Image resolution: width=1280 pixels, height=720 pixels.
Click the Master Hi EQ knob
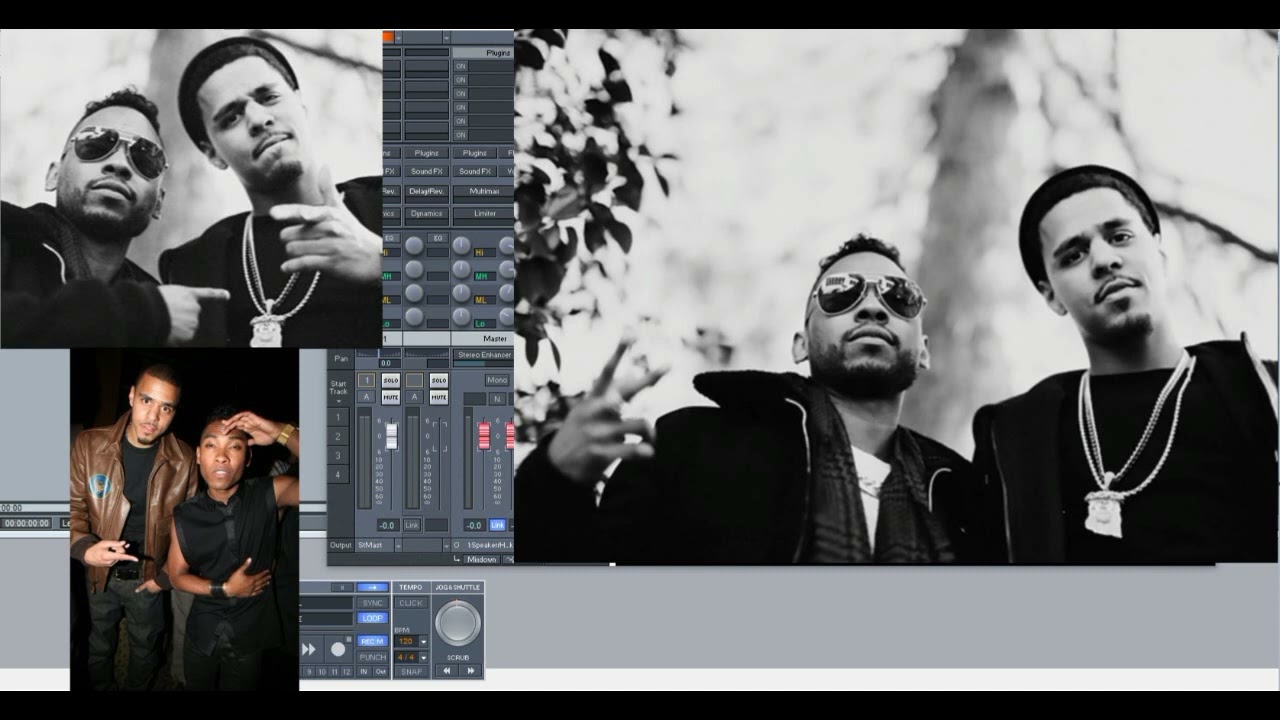[461, 245]
